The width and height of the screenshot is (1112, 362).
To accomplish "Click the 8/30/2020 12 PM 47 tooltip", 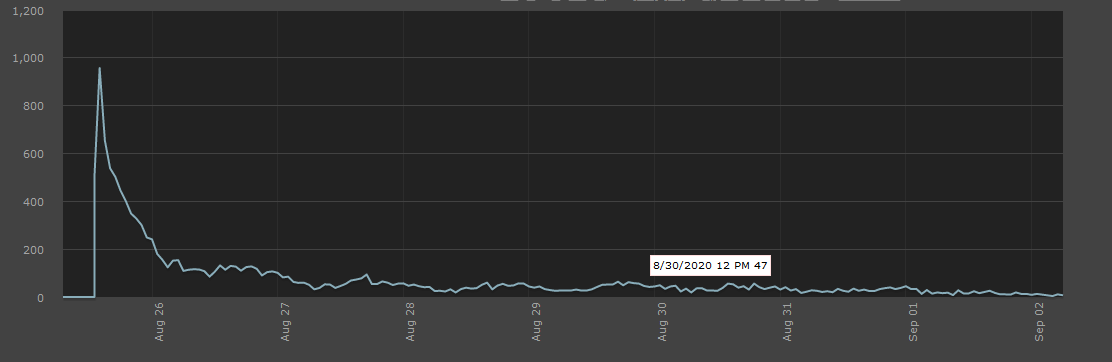I will (x=711, y=265).
